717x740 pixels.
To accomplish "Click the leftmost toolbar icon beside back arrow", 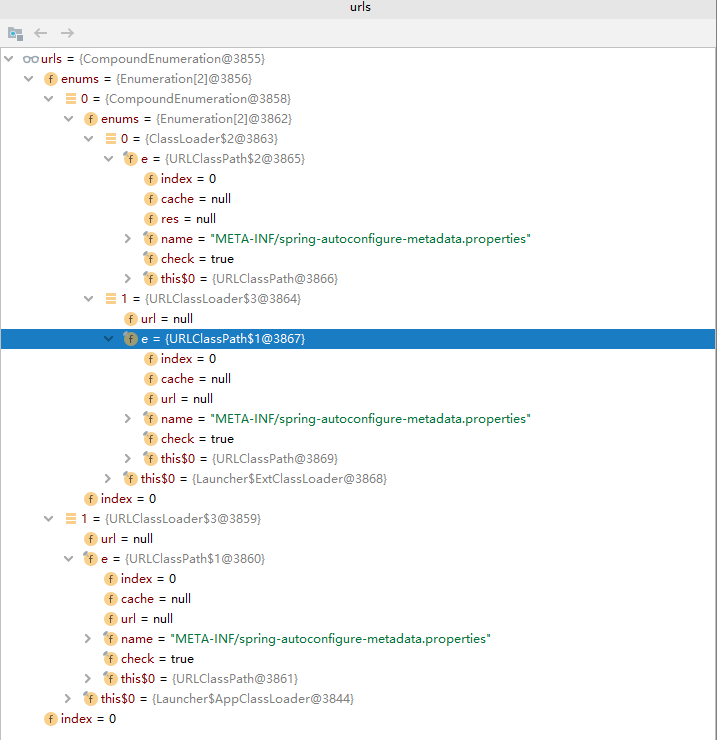I will coord(15,33).
